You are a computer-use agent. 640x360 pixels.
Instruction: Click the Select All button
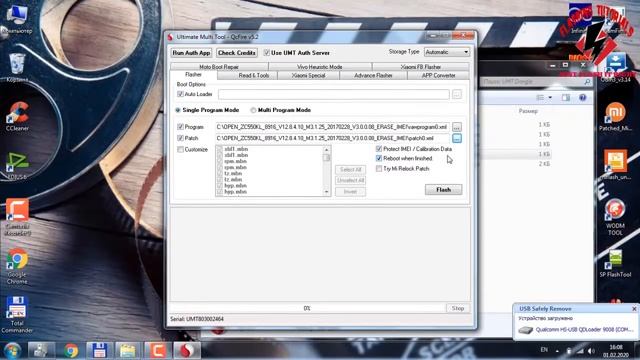[350, 169]
